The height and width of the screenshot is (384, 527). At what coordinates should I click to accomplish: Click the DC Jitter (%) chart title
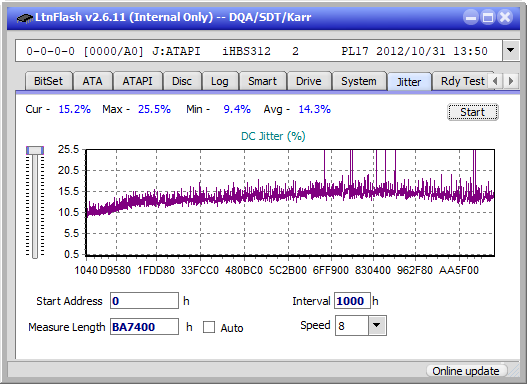coord(273,136)
